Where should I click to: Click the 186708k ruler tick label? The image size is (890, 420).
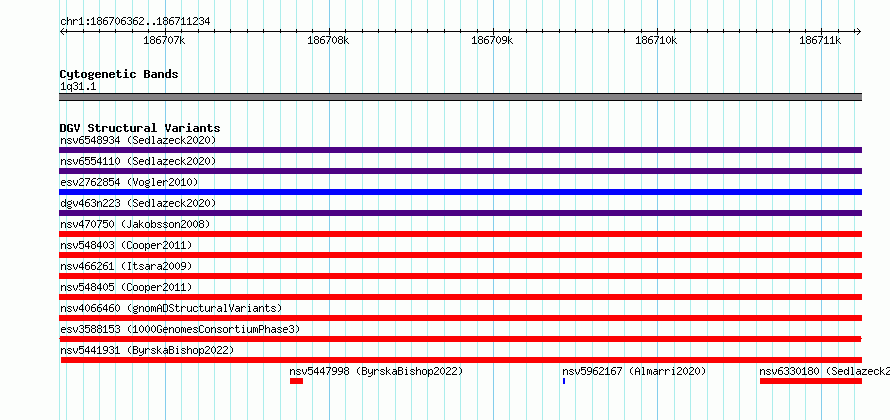pos(328,40)
